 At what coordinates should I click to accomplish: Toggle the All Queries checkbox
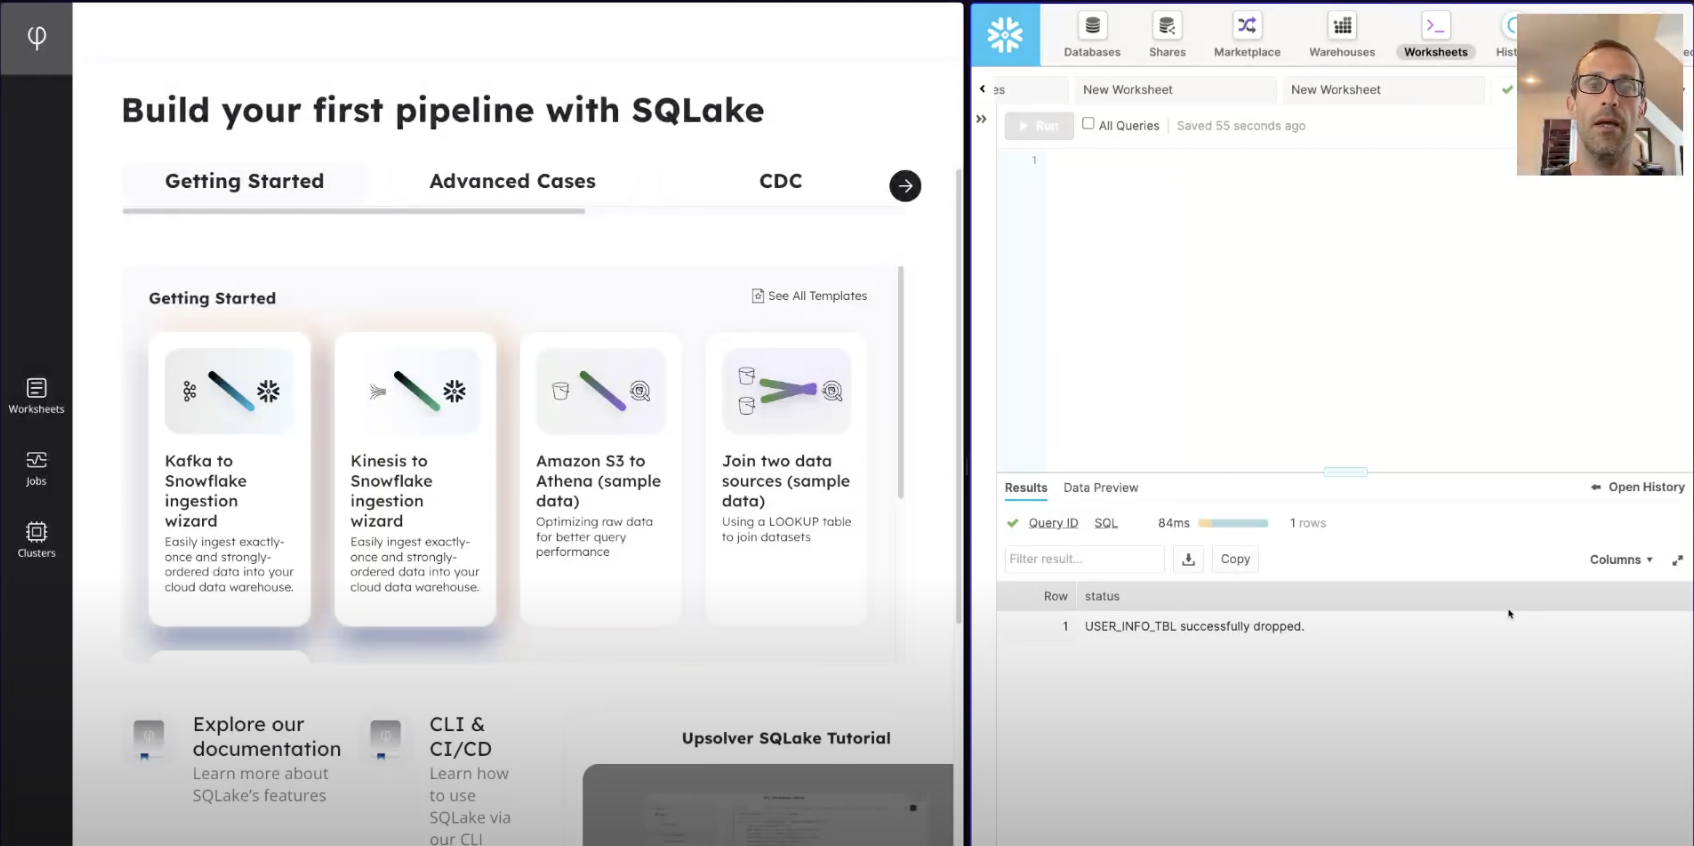[x=1088, y=124]
